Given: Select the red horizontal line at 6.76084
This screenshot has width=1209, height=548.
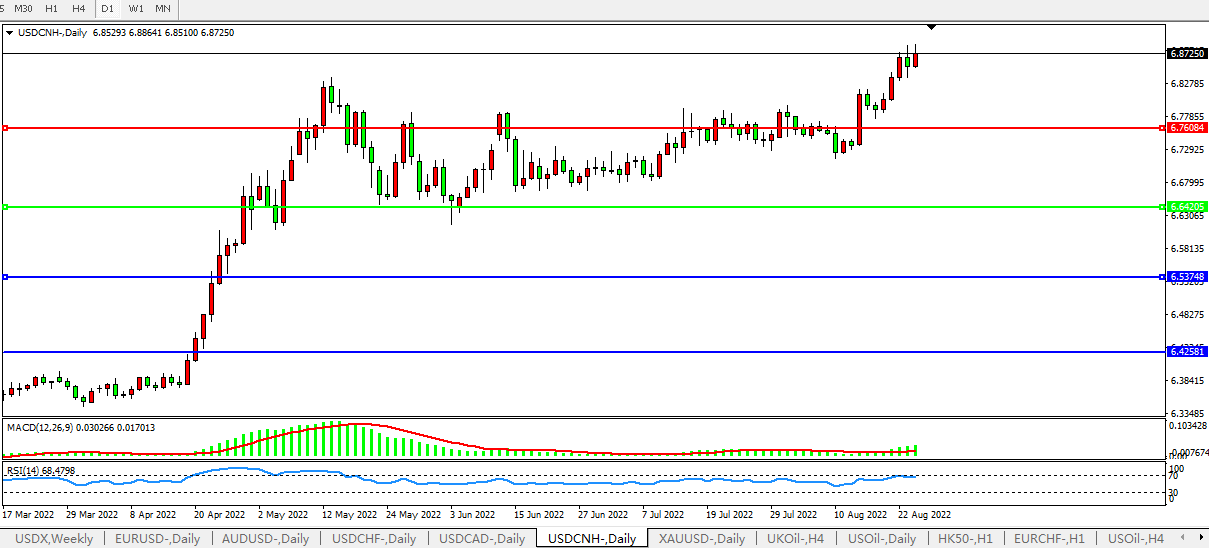Looking at the screenshot, I should coord(600,128).
